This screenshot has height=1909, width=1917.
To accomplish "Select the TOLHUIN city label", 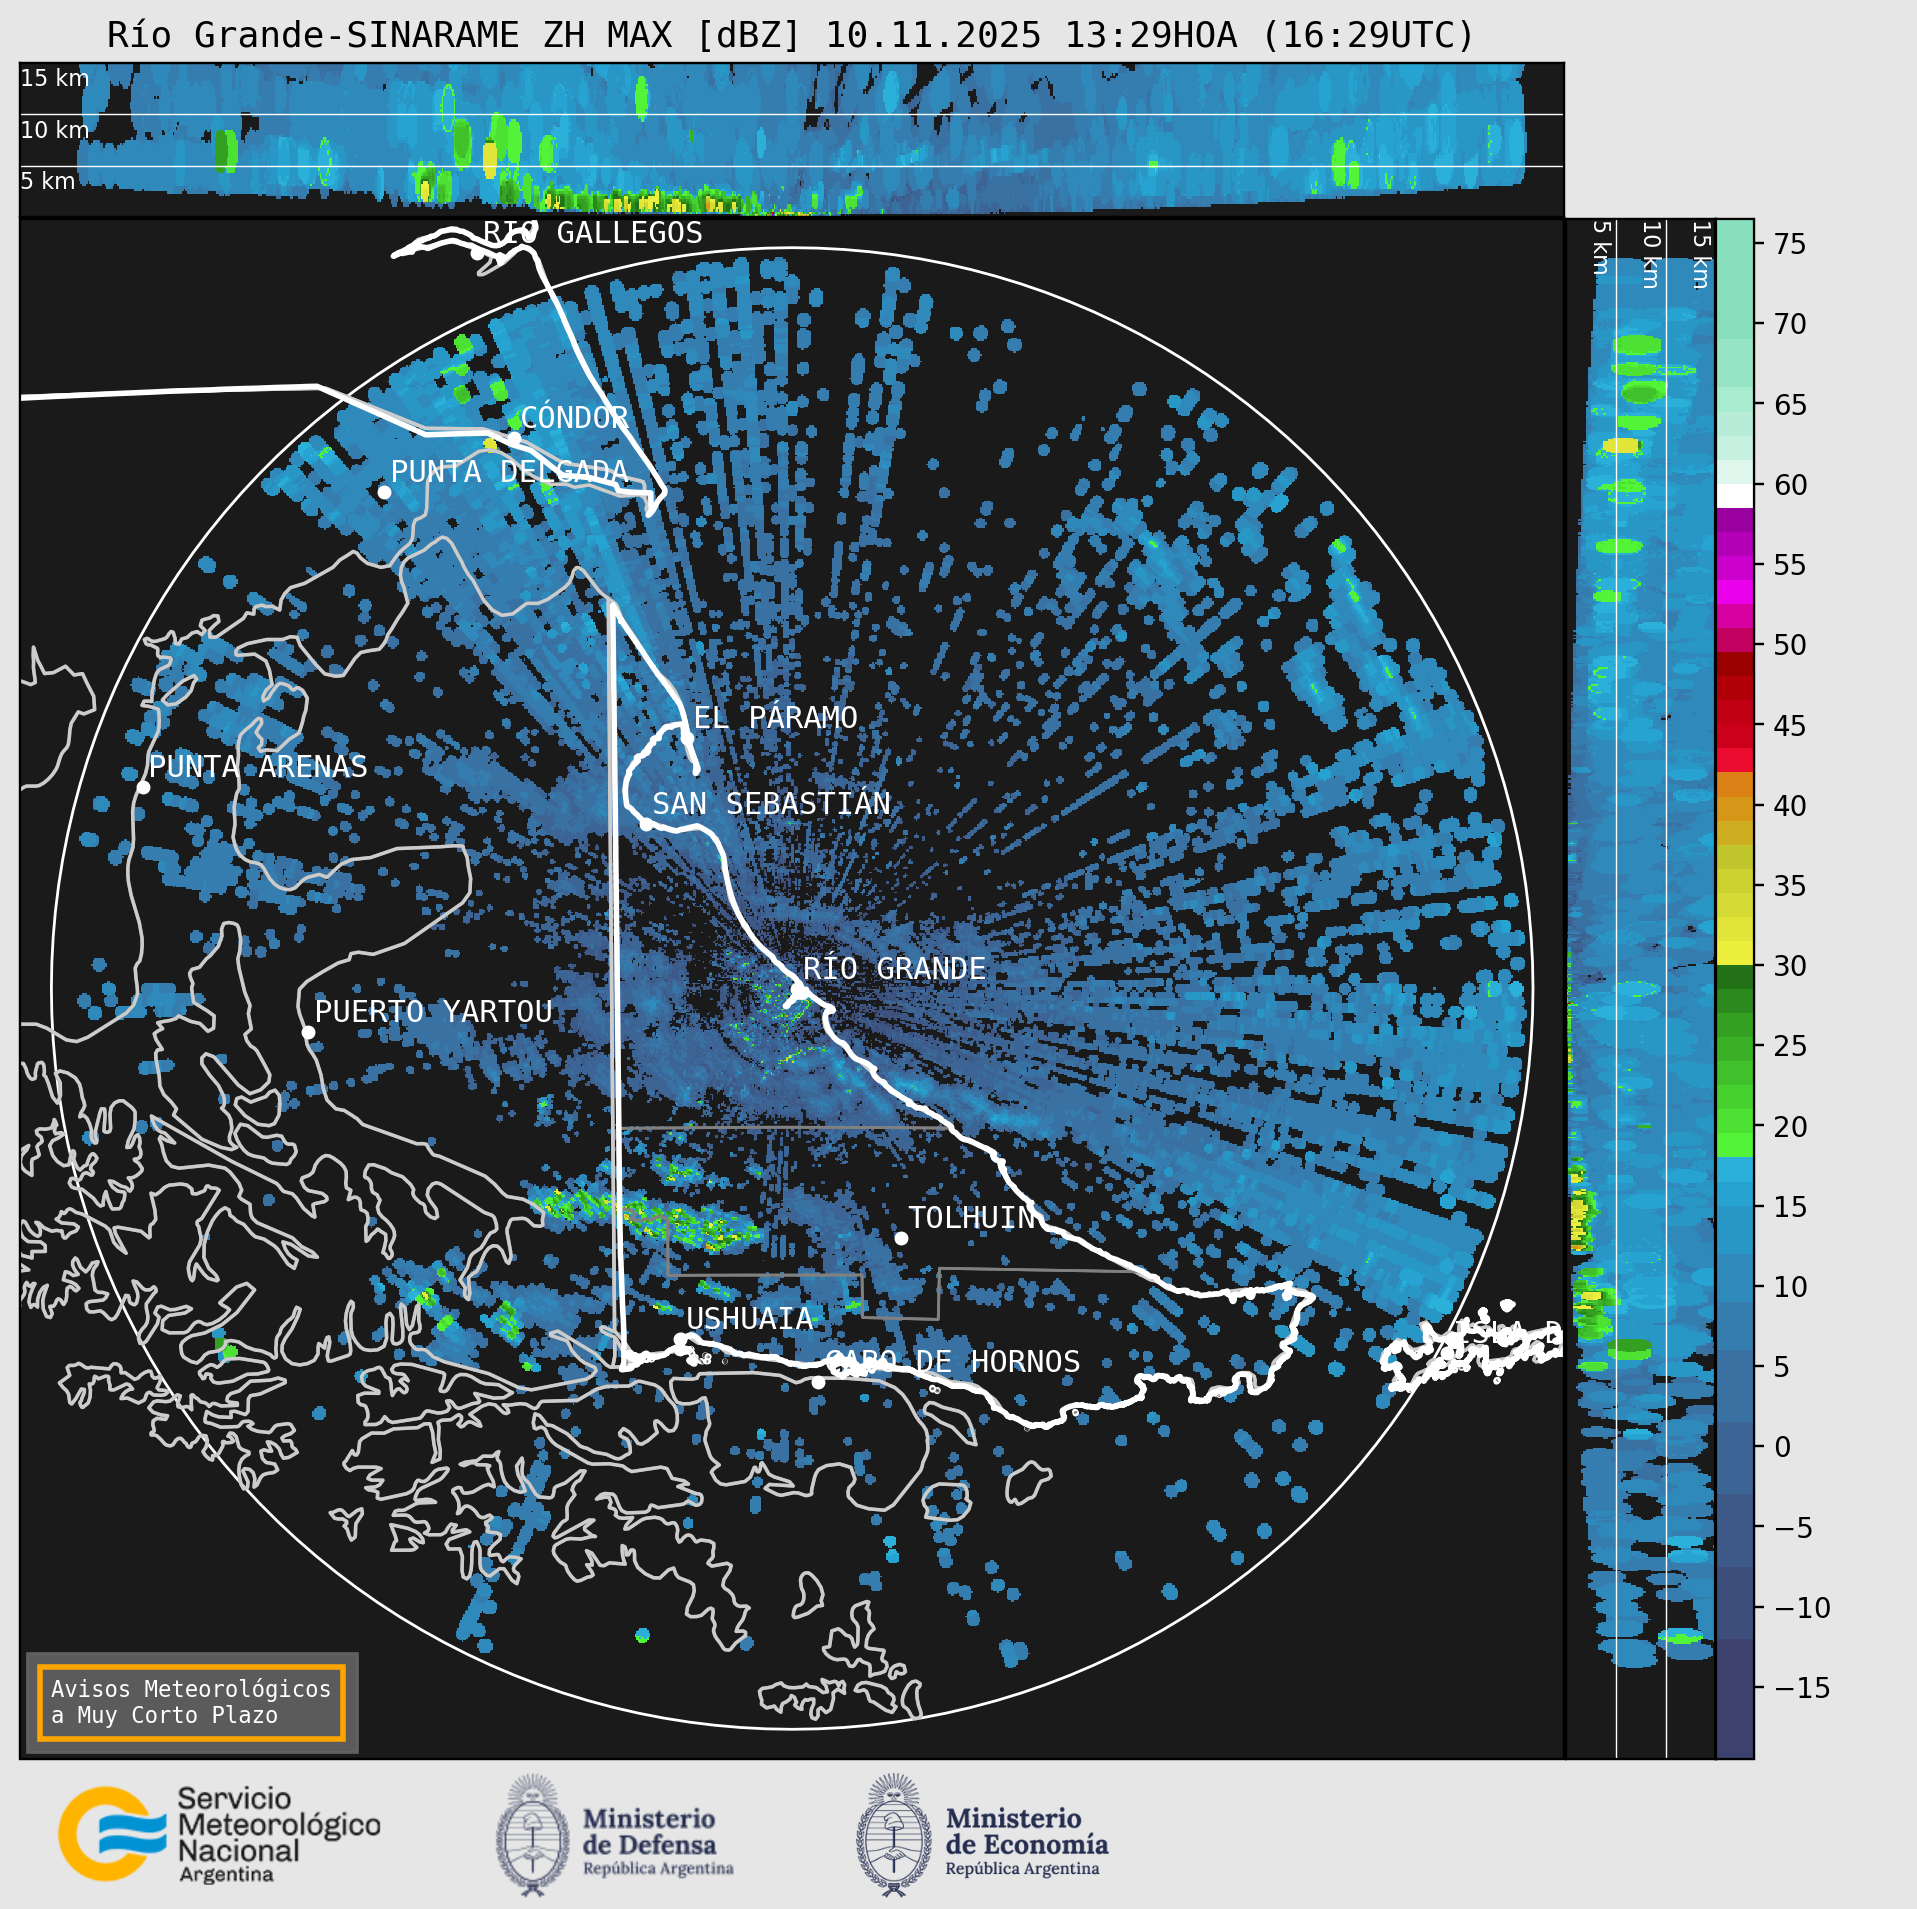I will pos(972,1217).
